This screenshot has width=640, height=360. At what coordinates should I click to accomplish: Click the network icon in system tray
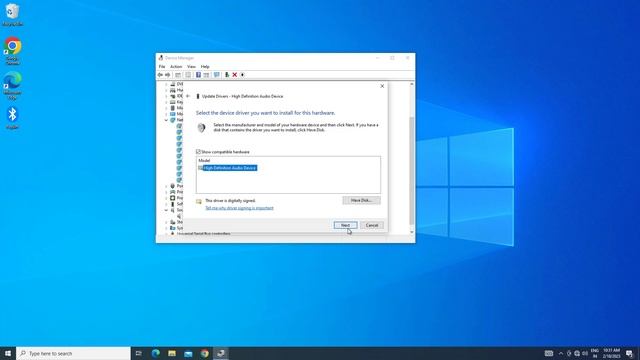577,353
